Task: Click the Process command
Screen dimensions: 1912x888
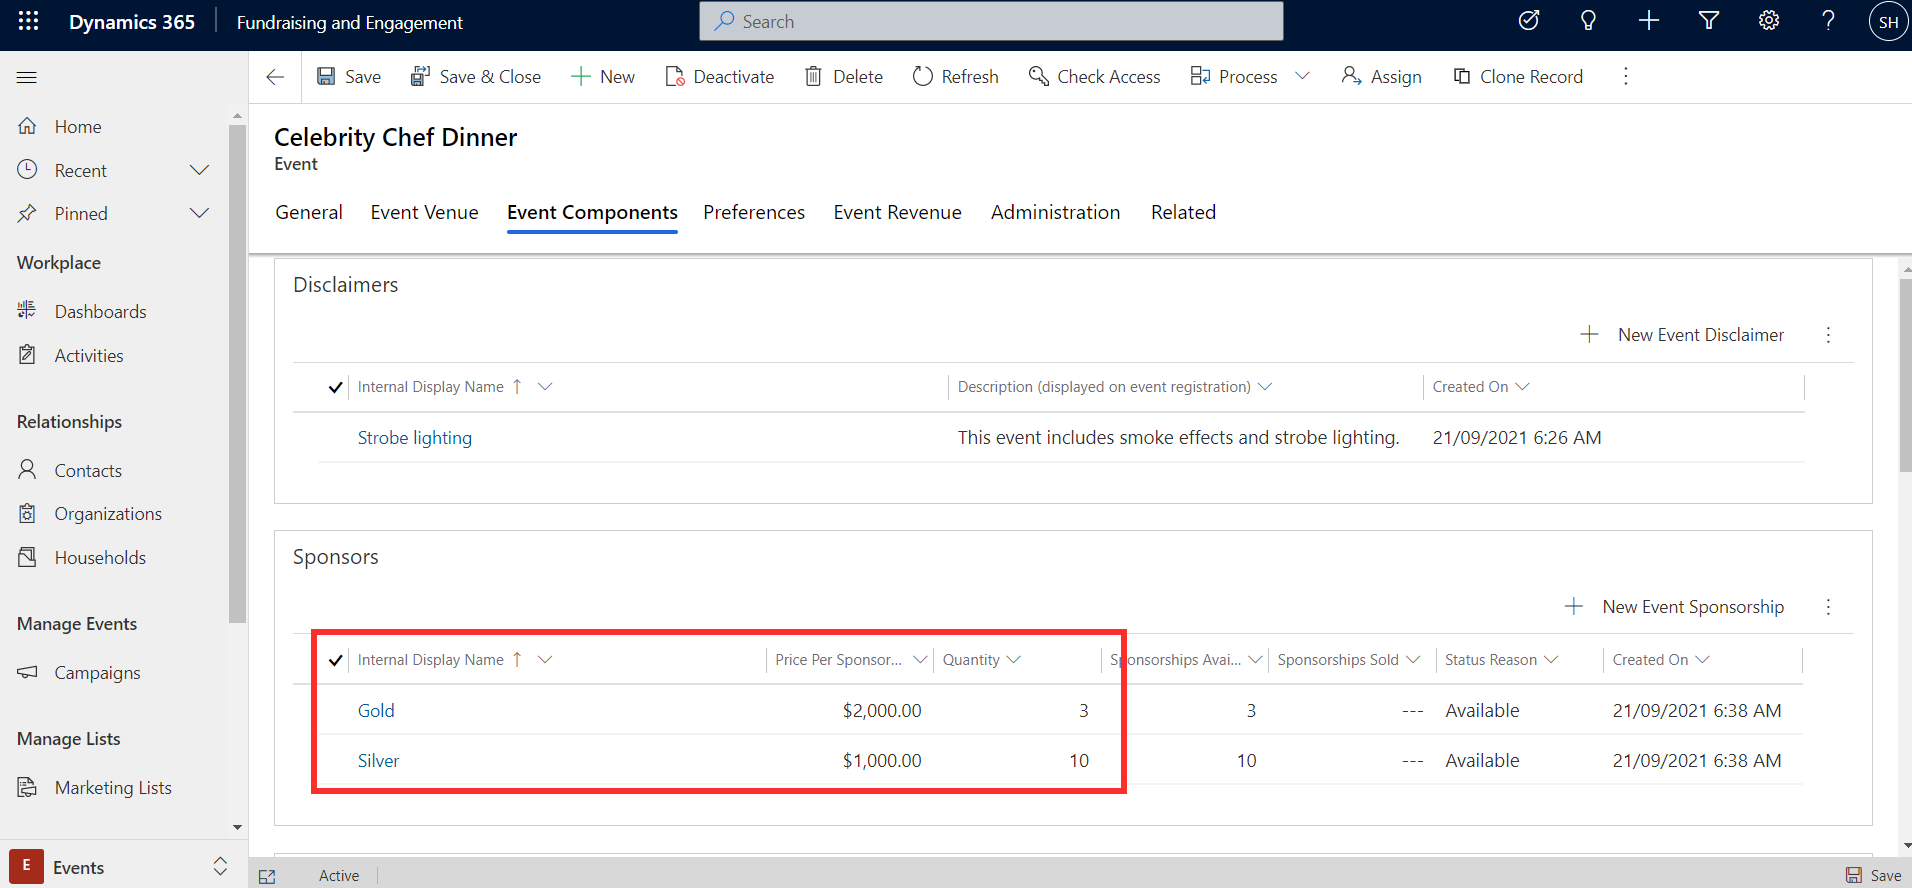Action: (1234, 77)
